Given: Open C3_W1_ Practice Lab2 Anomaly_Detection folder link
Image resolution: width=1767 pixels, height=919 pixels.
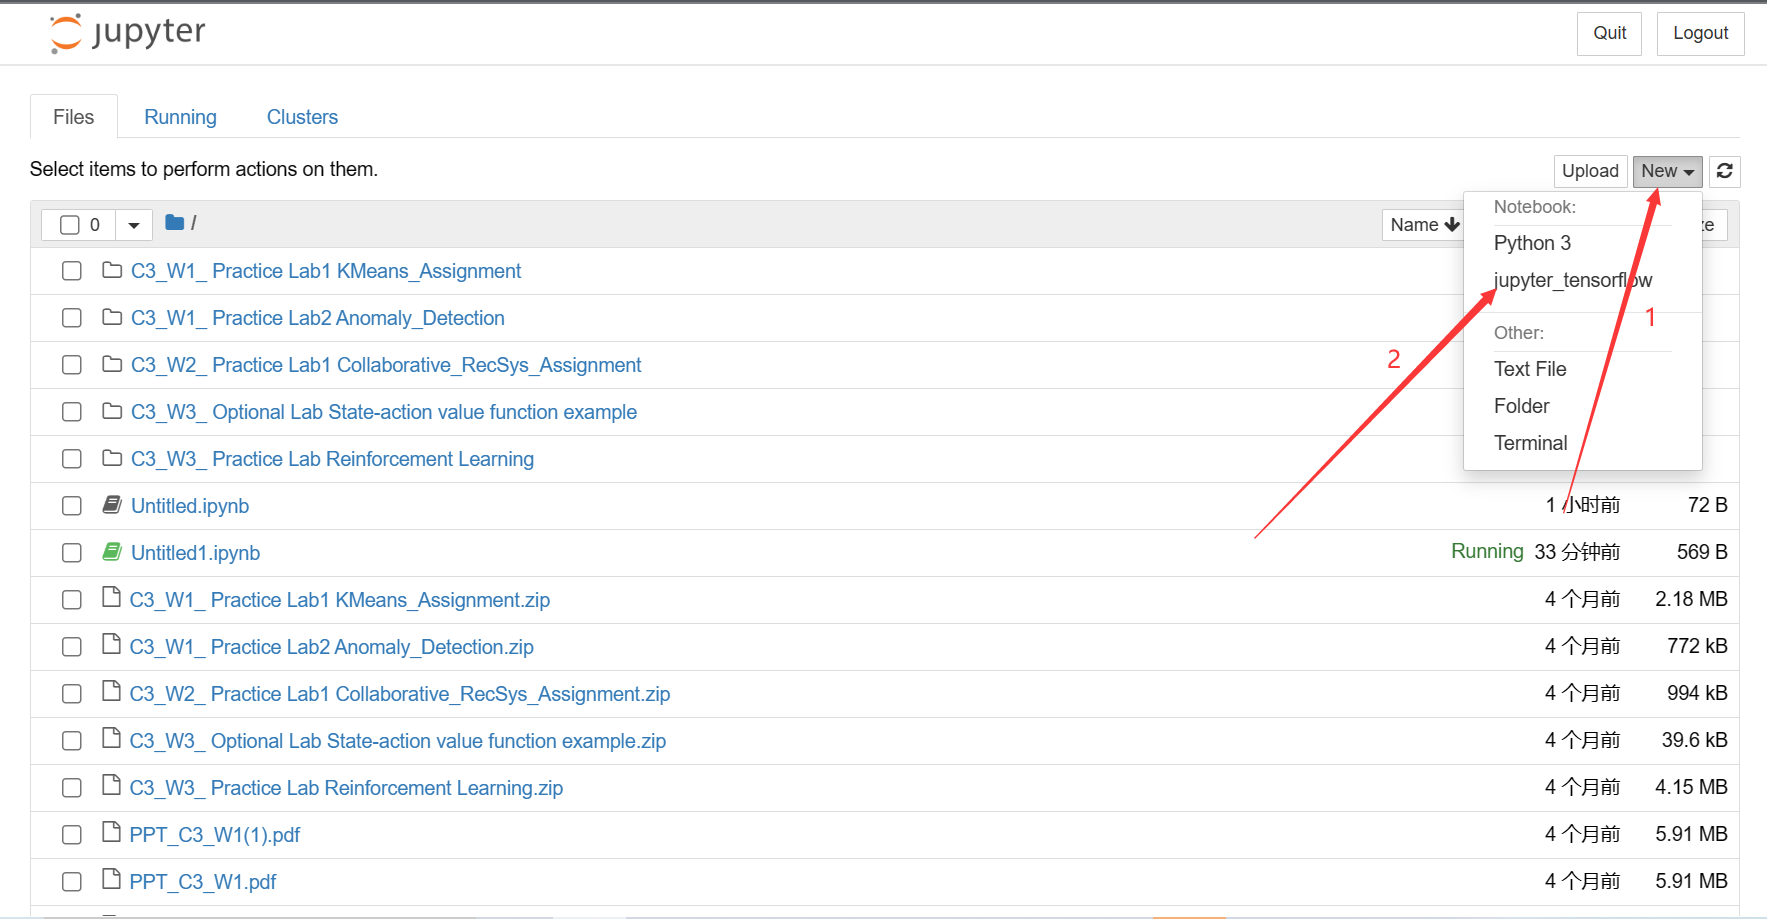Looking at the screenshot, I should 318,318.
